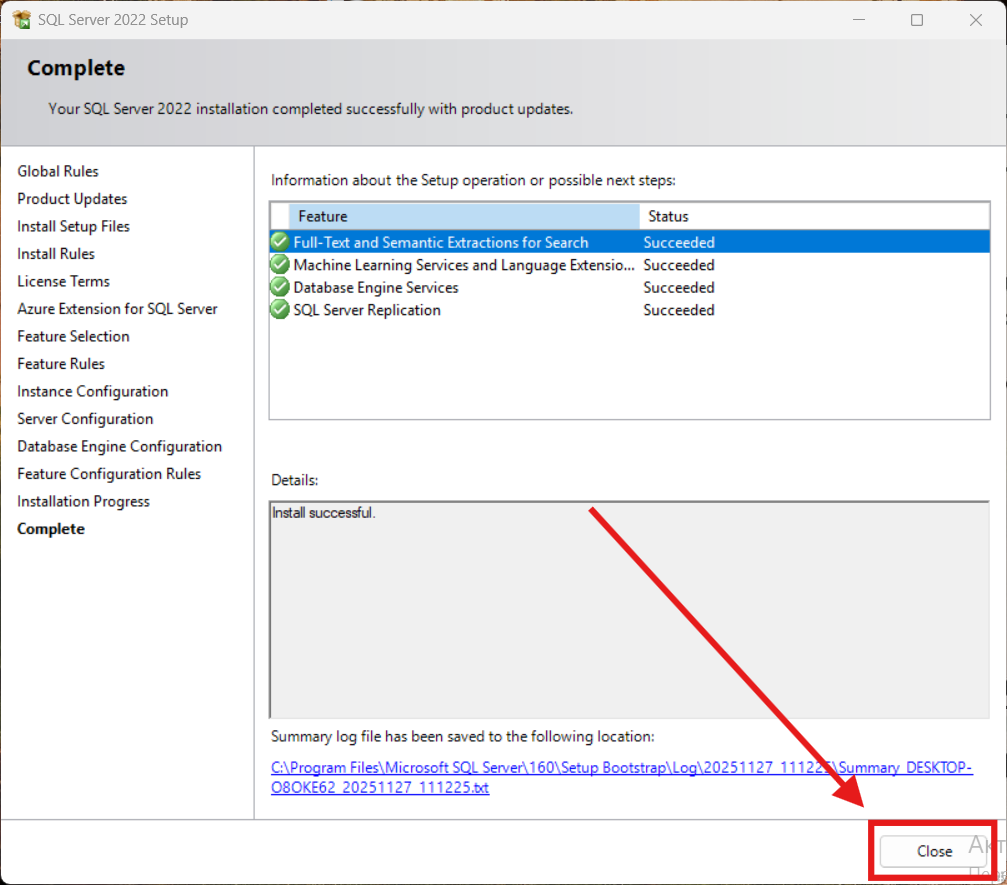This screenshot has width=1007, height=885.
Task: Click Azure Extension for SQL Server step
Action: tap(117, 309)
